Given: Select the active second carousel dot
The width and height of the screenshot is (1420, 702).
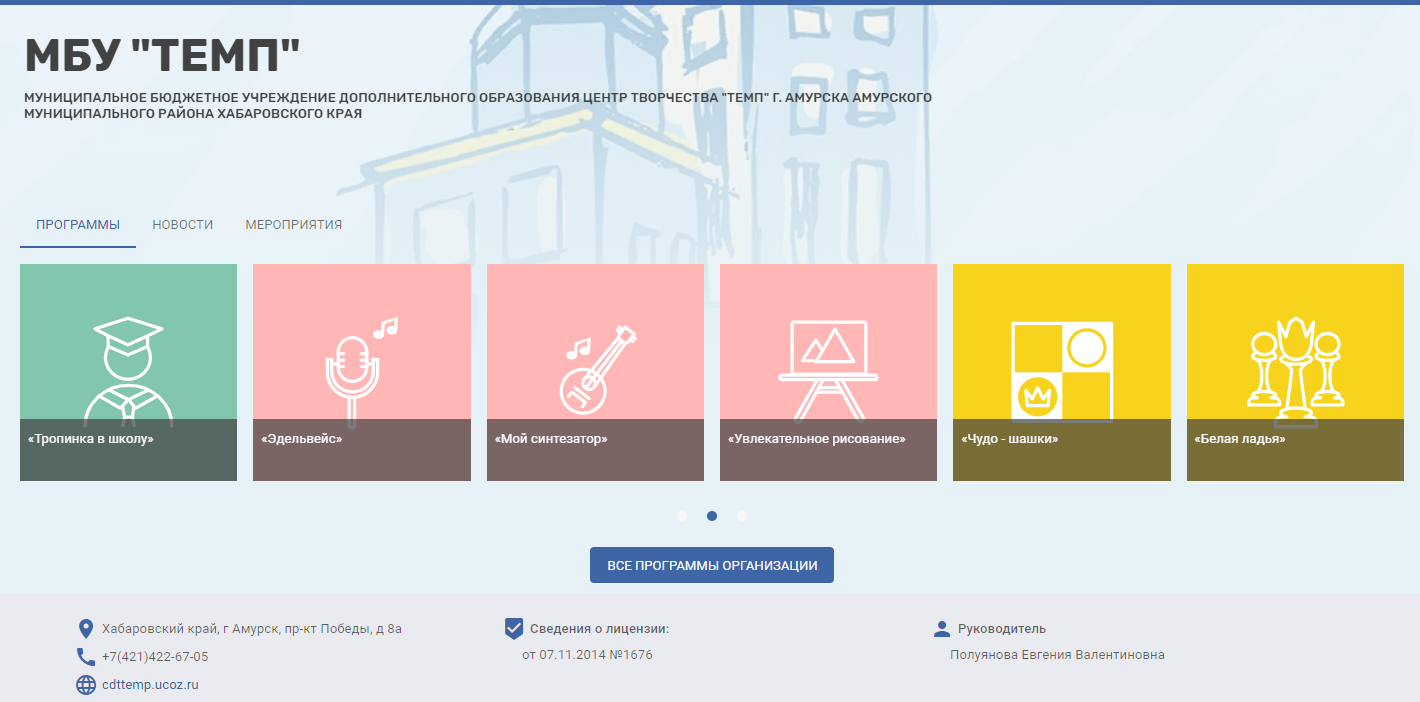Looking at the screenshot, I should click(x=712, y=516).
